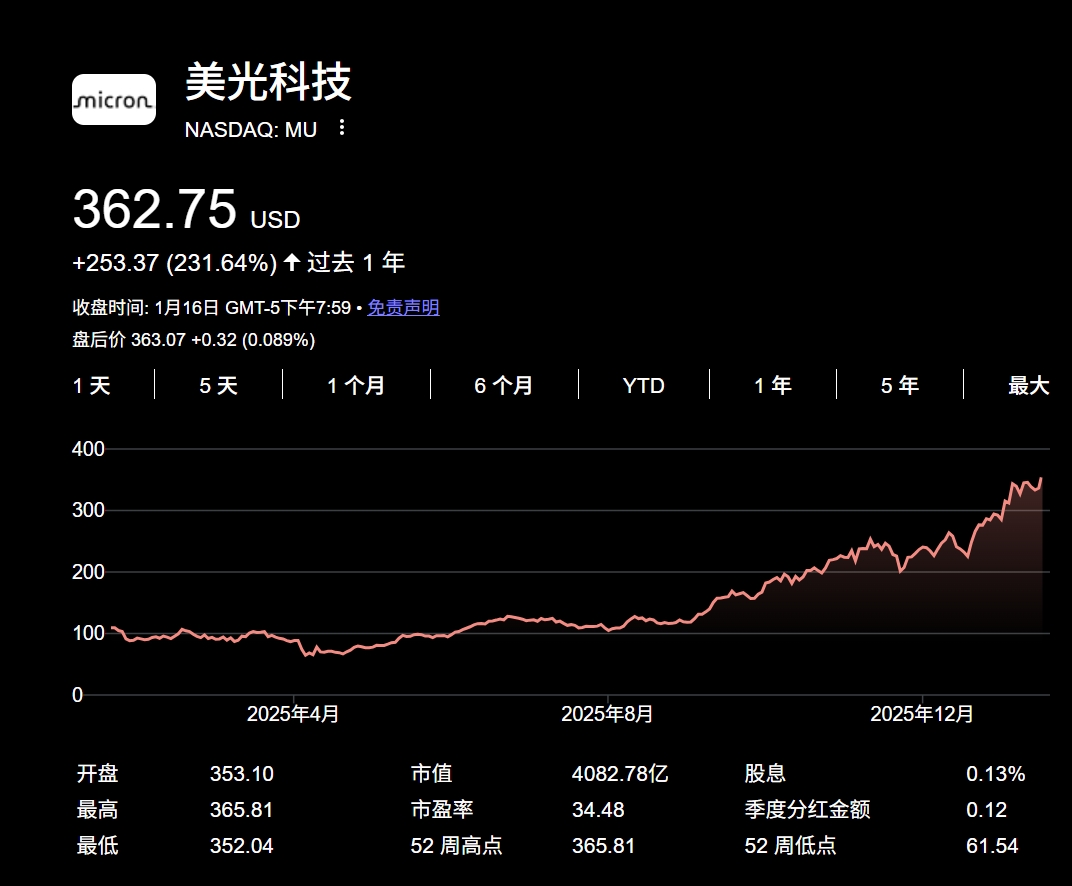Viewport: 1072px width, 886px height.
Task: Open the 1个月 price chart
Action: pyautogui.click(x=355, y=385)
